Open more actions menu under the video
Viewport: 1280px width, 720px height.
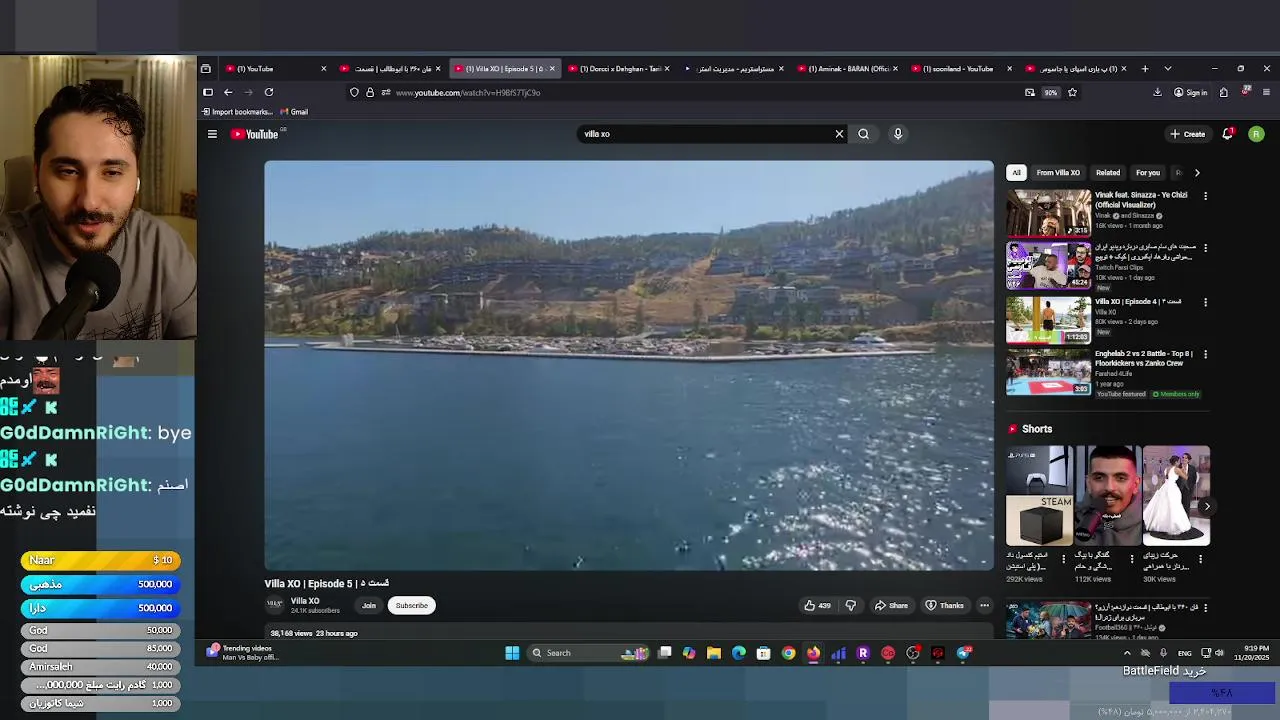[984, 605]
